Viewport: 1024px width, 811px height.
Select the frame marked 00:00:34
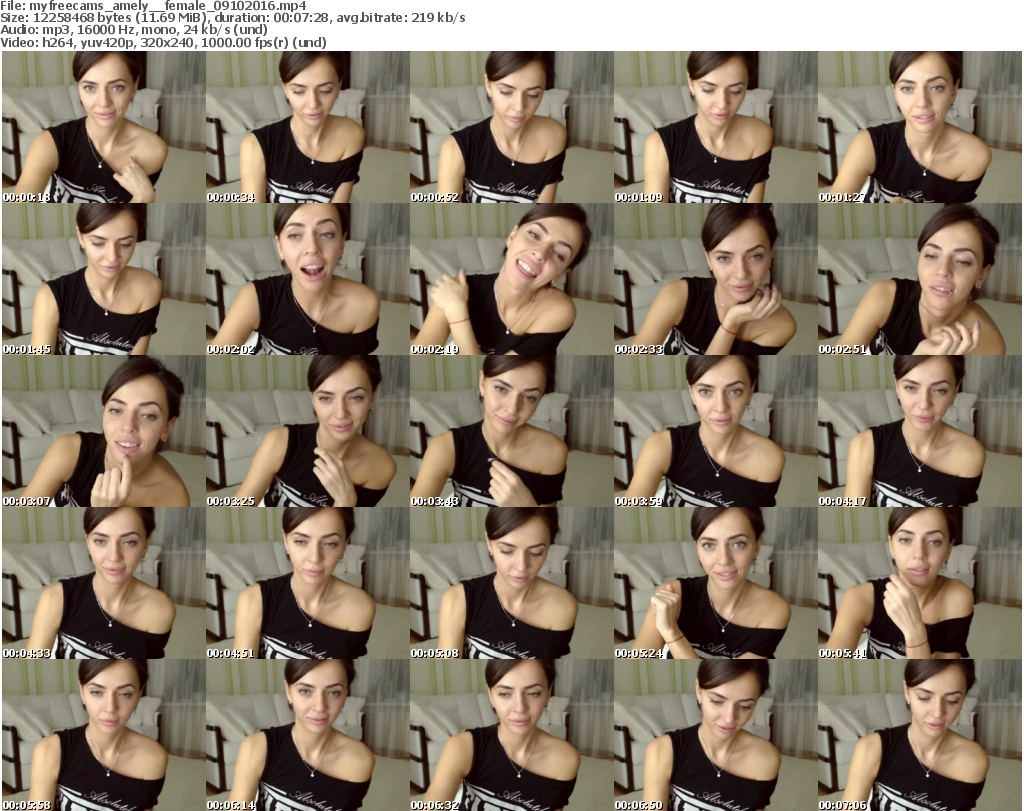(x=307, y=127)
